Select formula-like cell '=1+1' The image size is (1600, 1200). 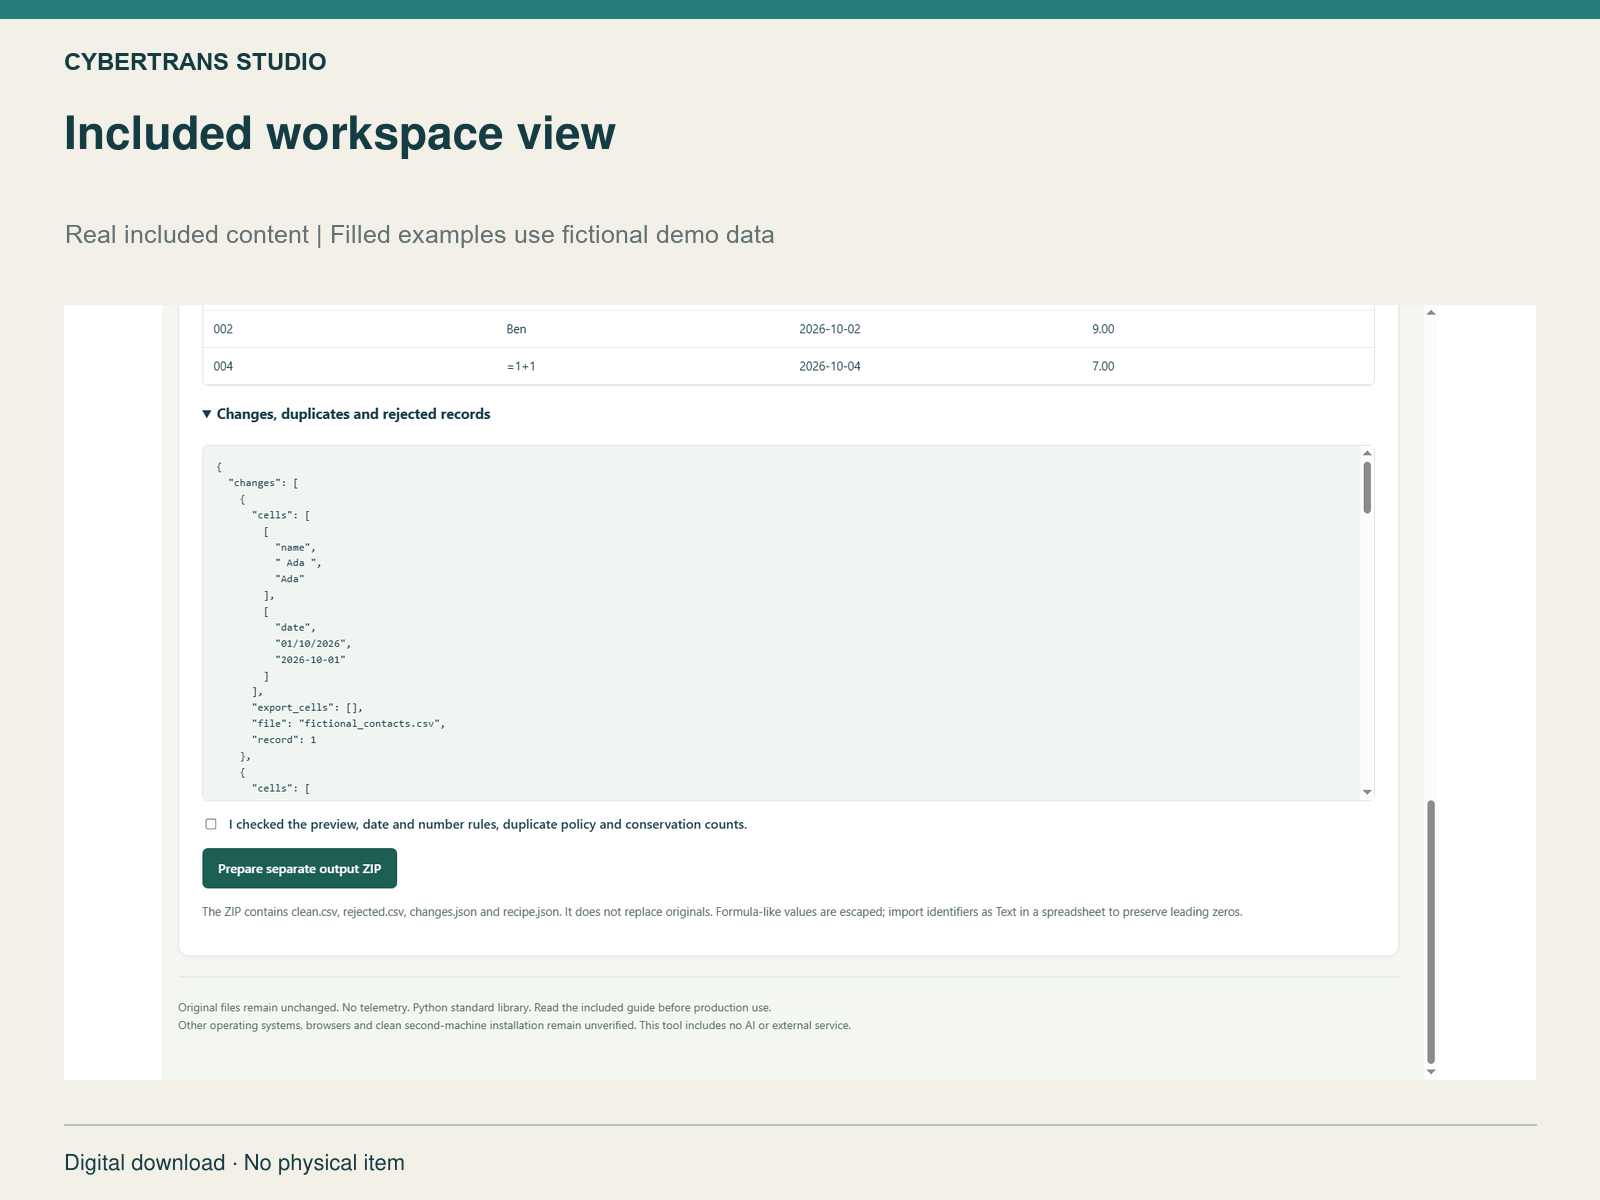[521, 366]
